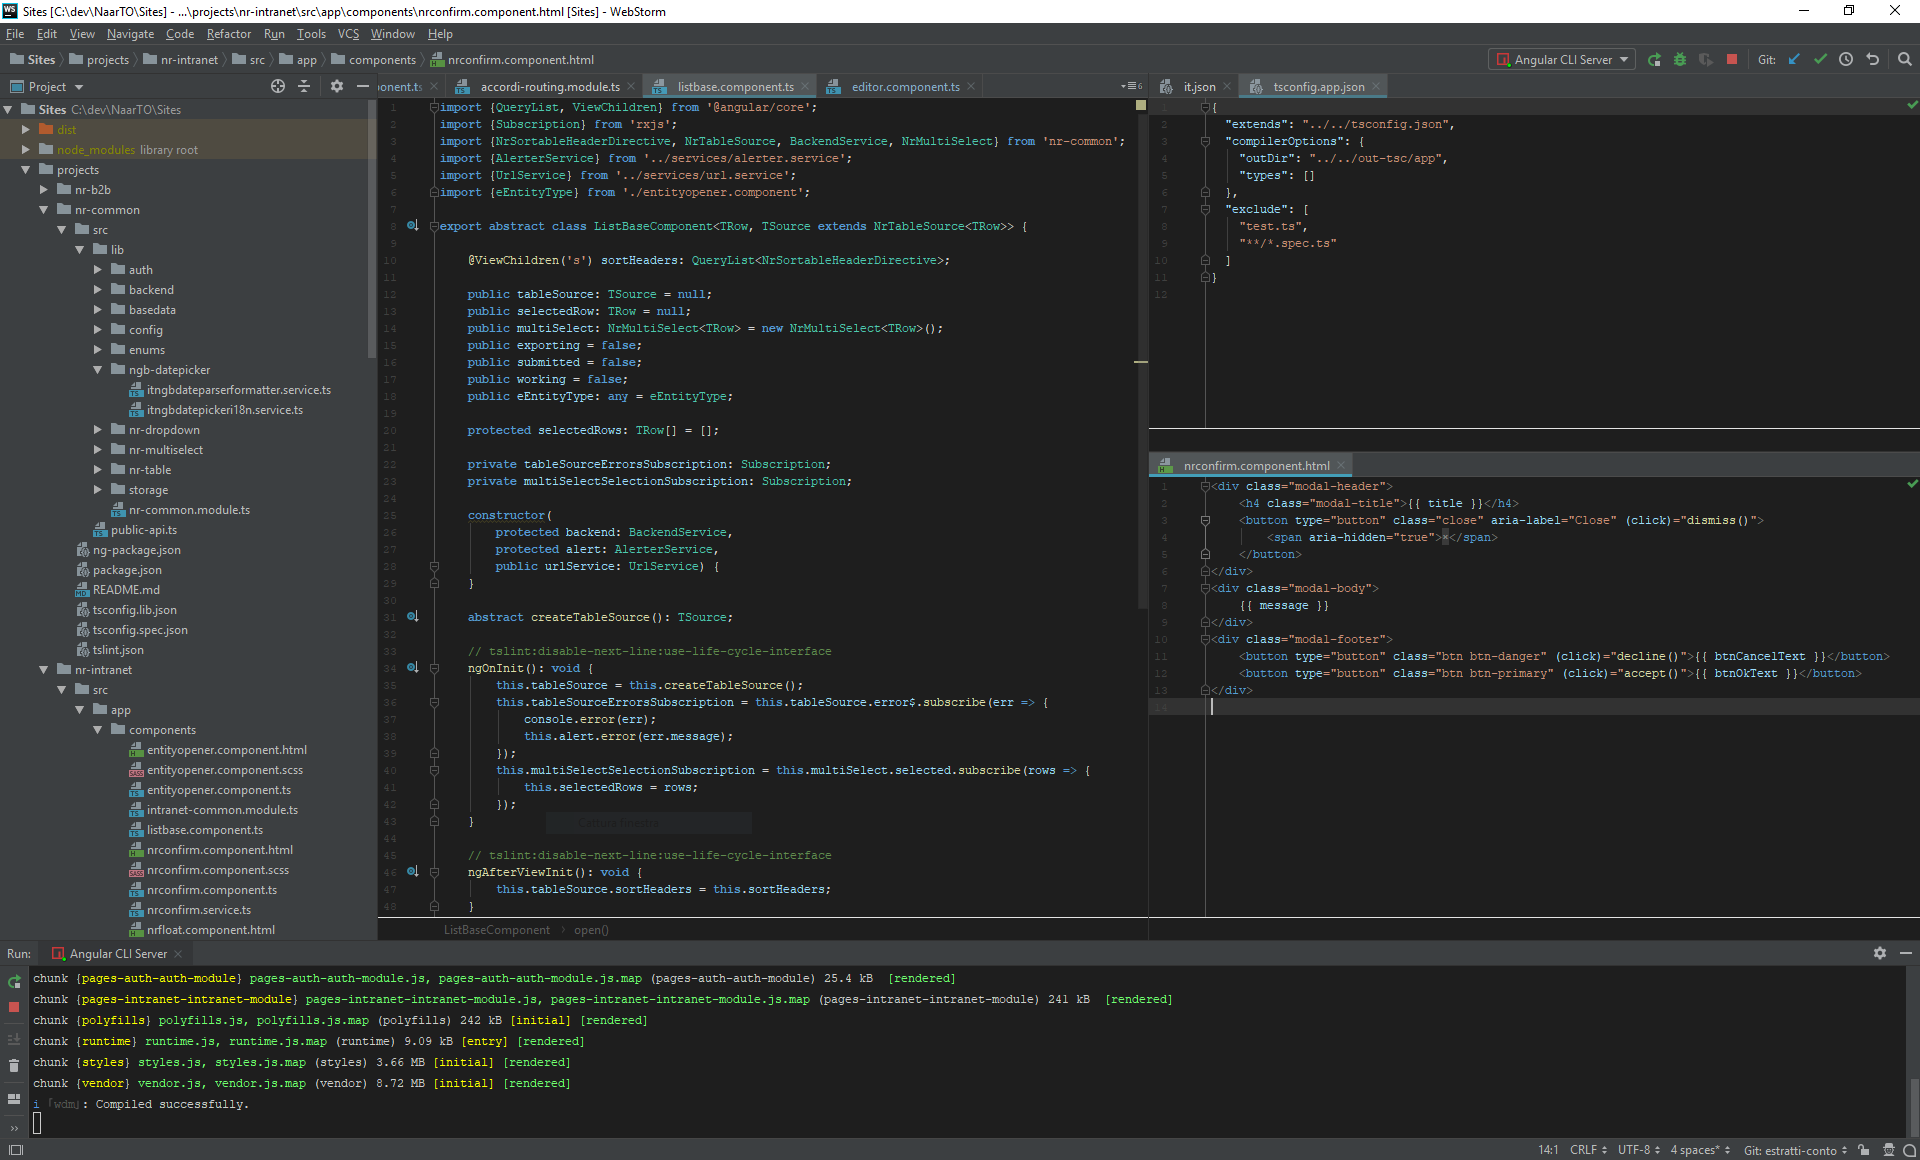Clear the Run console output with the trash icon
Viewport: 1920px width, 1160px height.
[x=14, y=1066]
